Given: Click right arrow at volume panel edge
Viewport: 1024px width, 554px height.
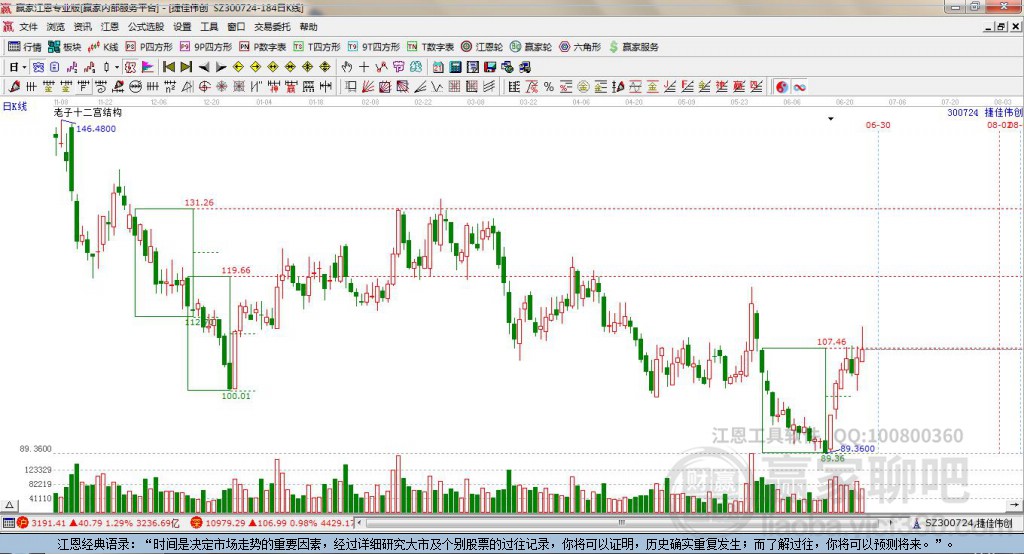Looking at the screenshot, I should (1014, 505).
